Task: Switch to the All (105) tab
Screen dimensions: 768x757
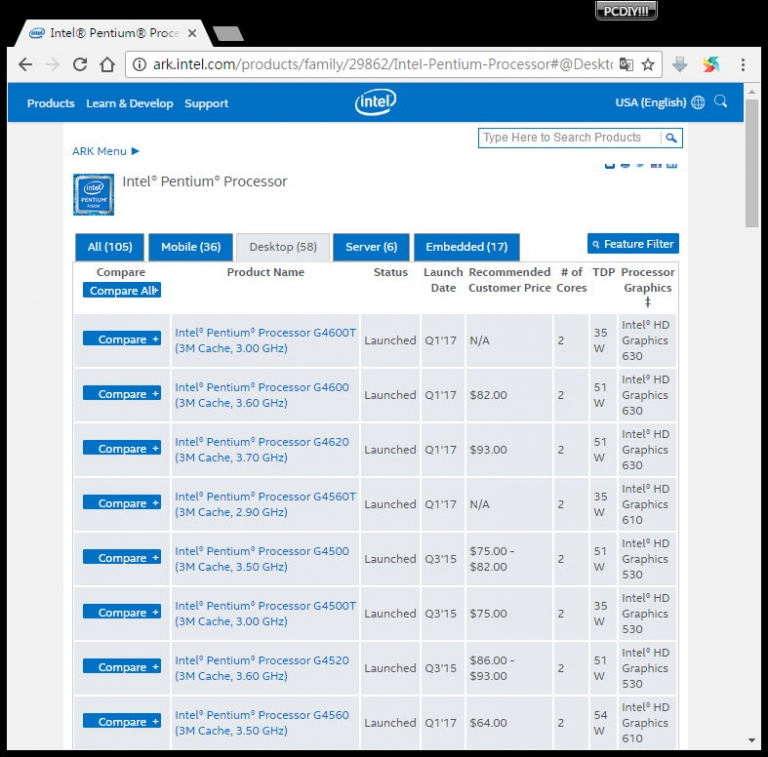Action: pyautogui.click(x=110, y=247)
